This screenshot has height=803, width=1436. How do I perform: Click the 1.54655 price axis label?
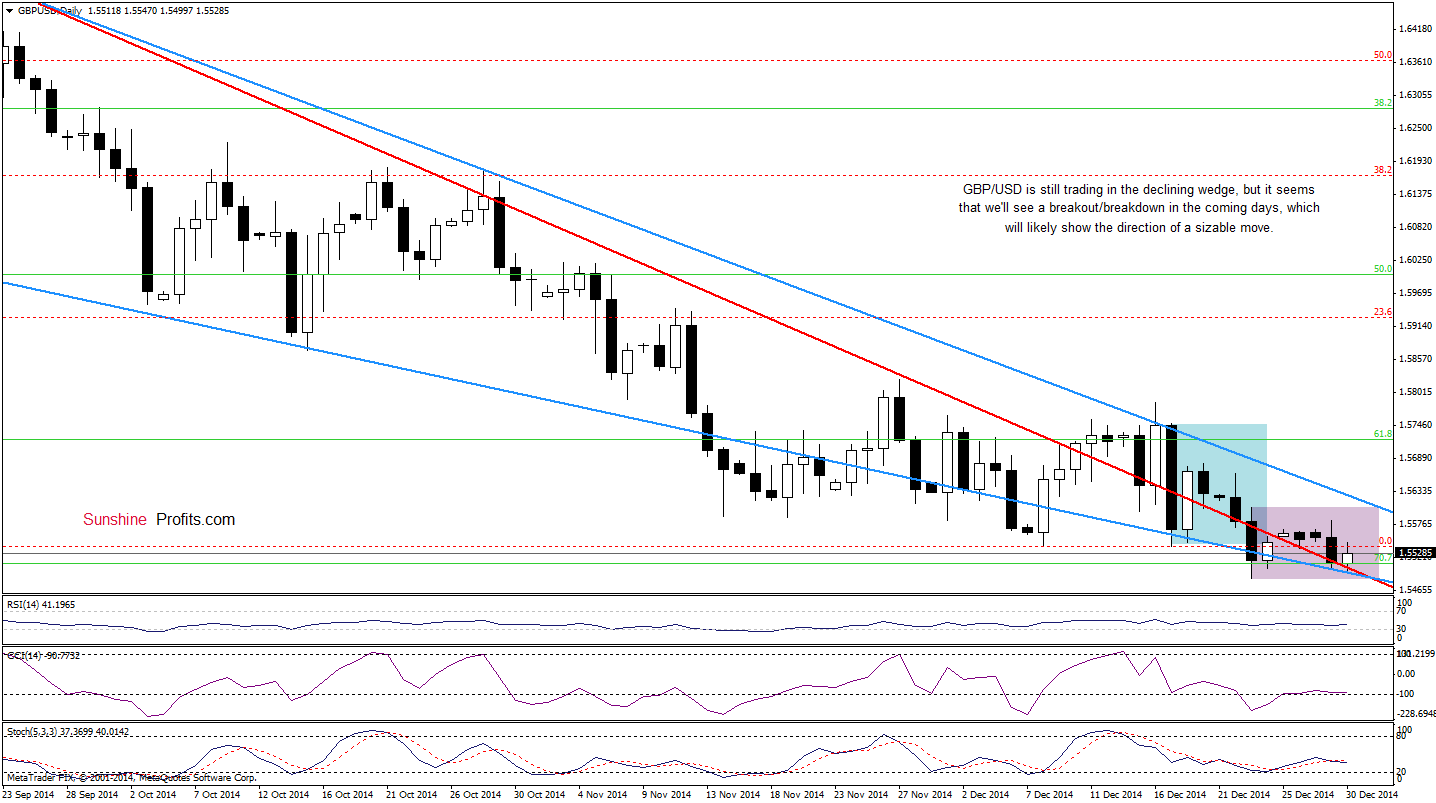coord(1415,590)
